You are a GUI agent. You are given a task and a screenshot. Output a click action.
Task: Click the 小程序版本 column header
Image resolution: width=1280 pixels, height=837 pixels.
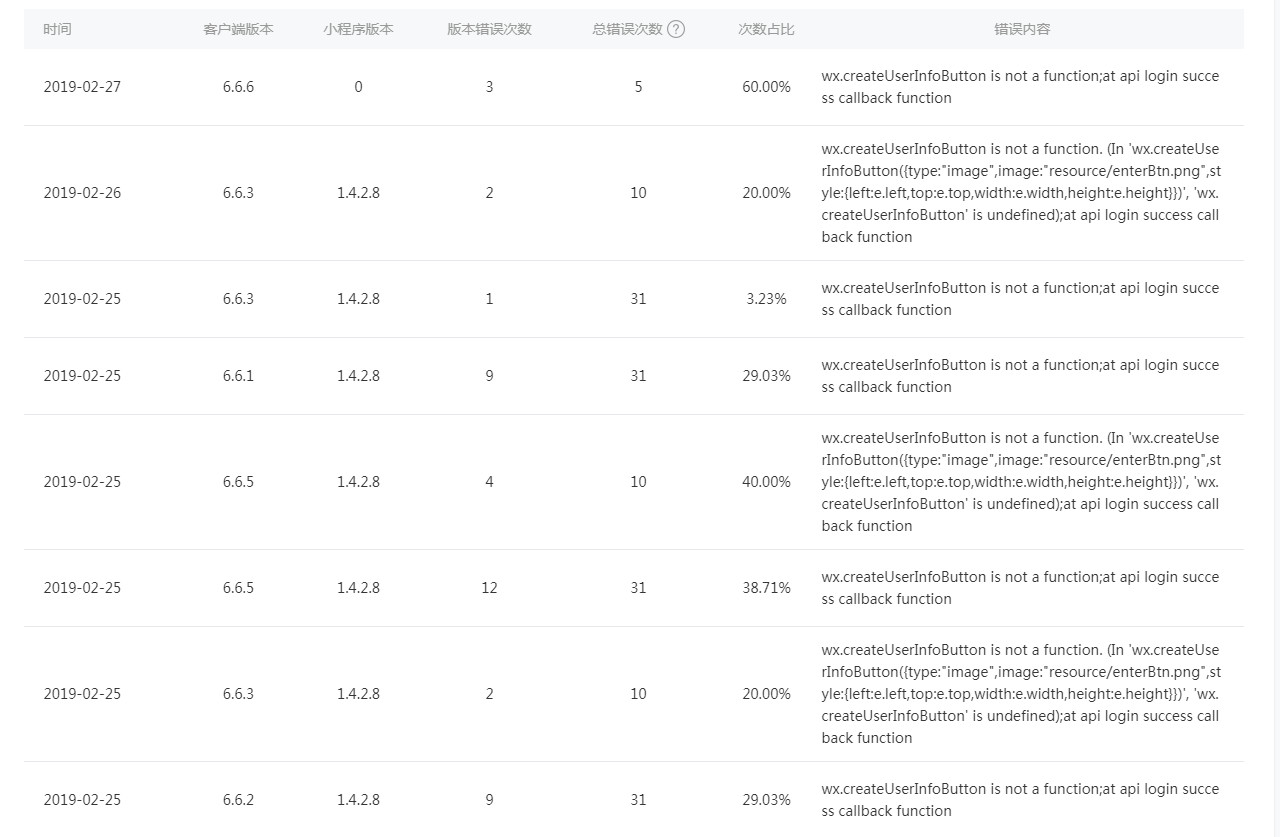point(358,29)
